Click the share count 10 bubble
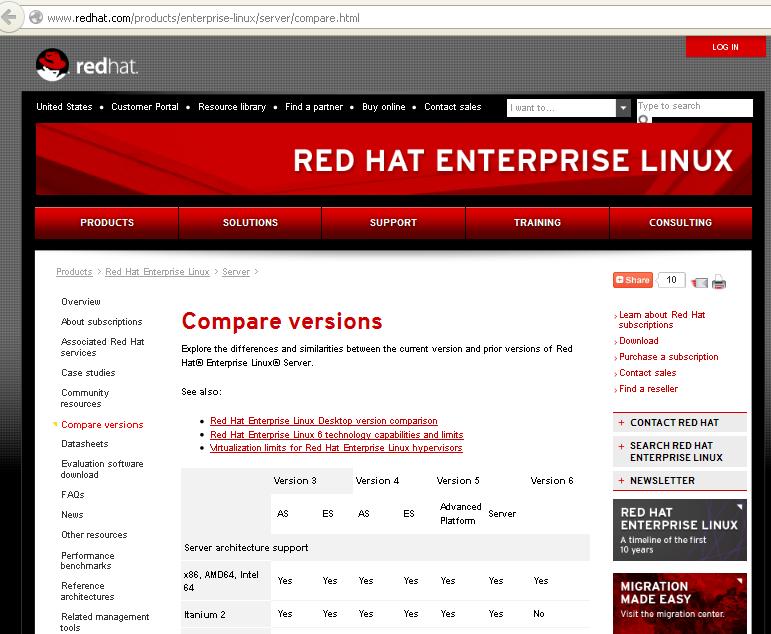The height and width of the screenshot is (634, 771). pos(671,280)
